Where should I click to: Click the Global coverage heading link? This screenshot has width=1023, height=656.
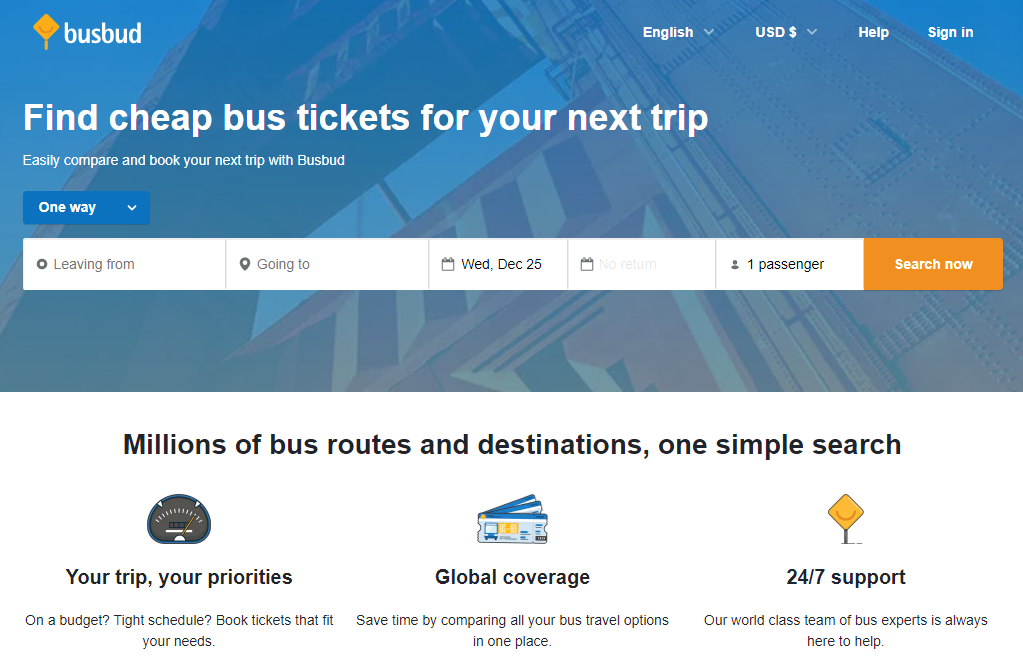click(512, 577)
